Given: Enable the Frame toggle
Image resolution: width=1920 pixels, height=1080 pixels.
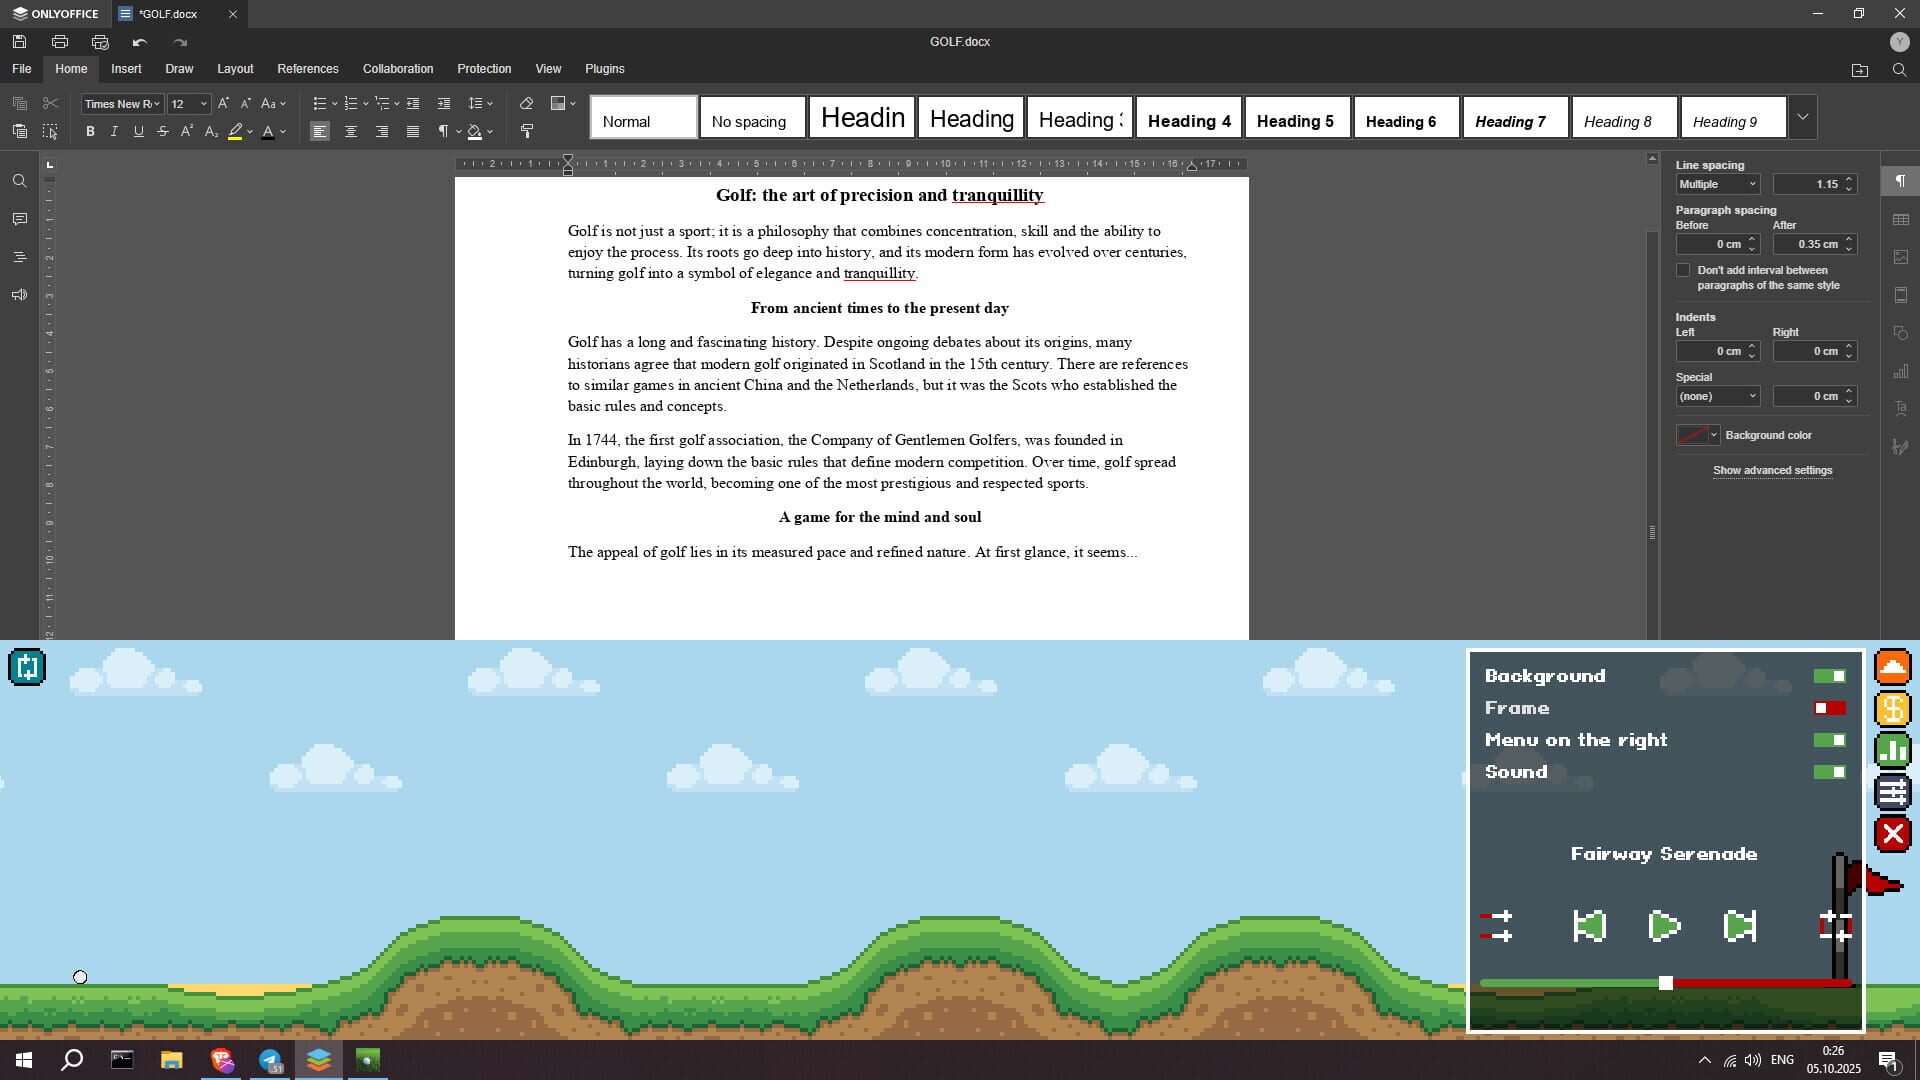Looking at the screenshot, I should coord(1829,707).
